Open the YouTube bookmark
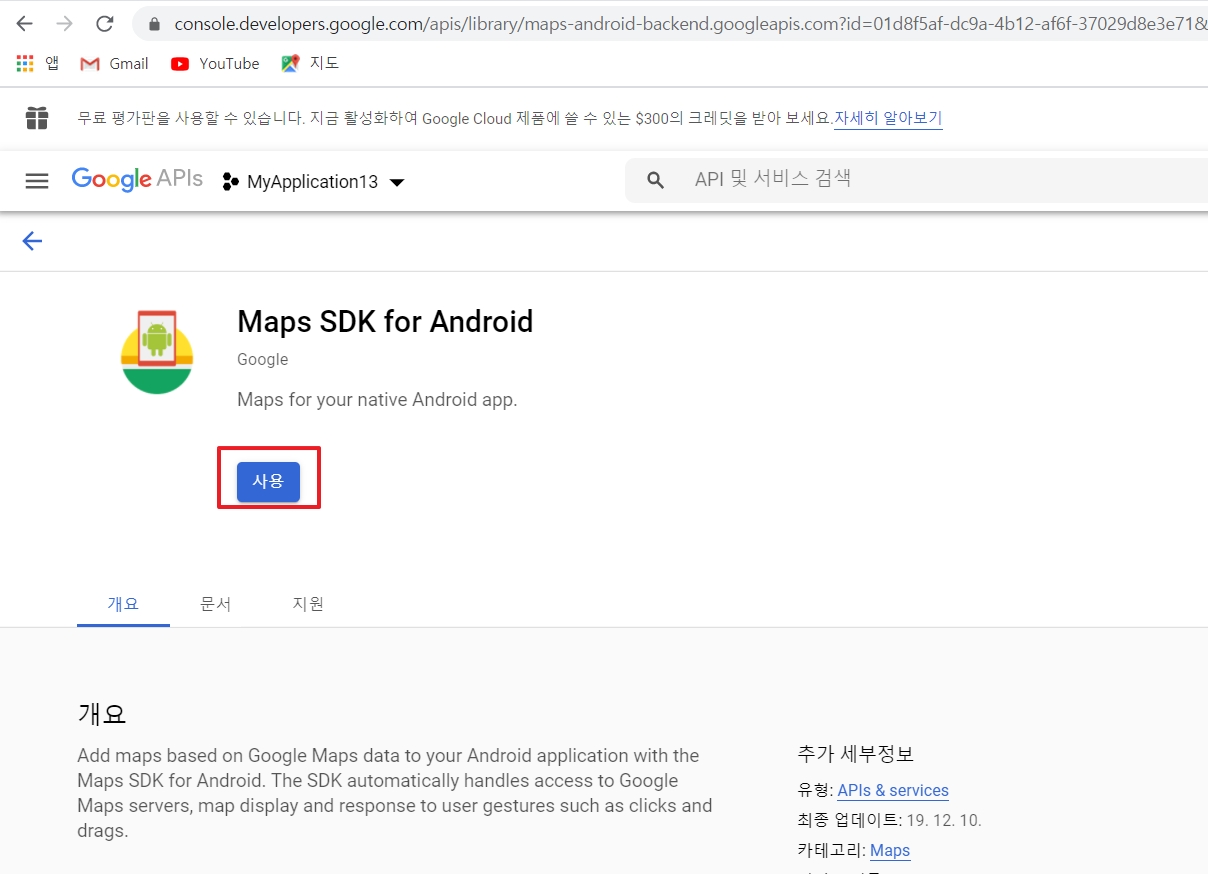The image size is (1208, 874). pos(214,63)
